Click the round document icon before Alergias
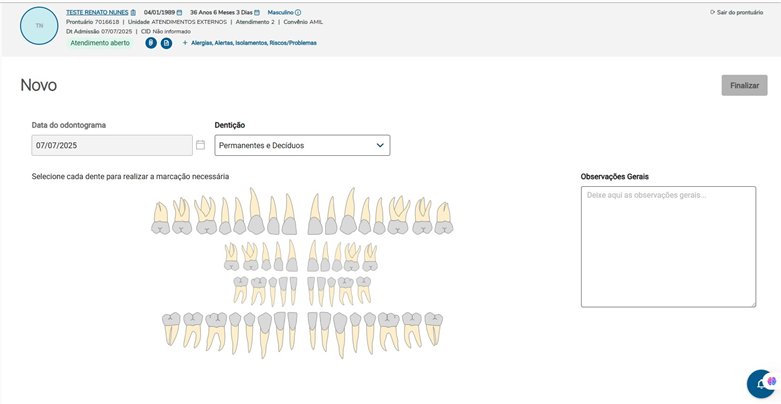Screen dimensions: 781x404 (167, 43)
